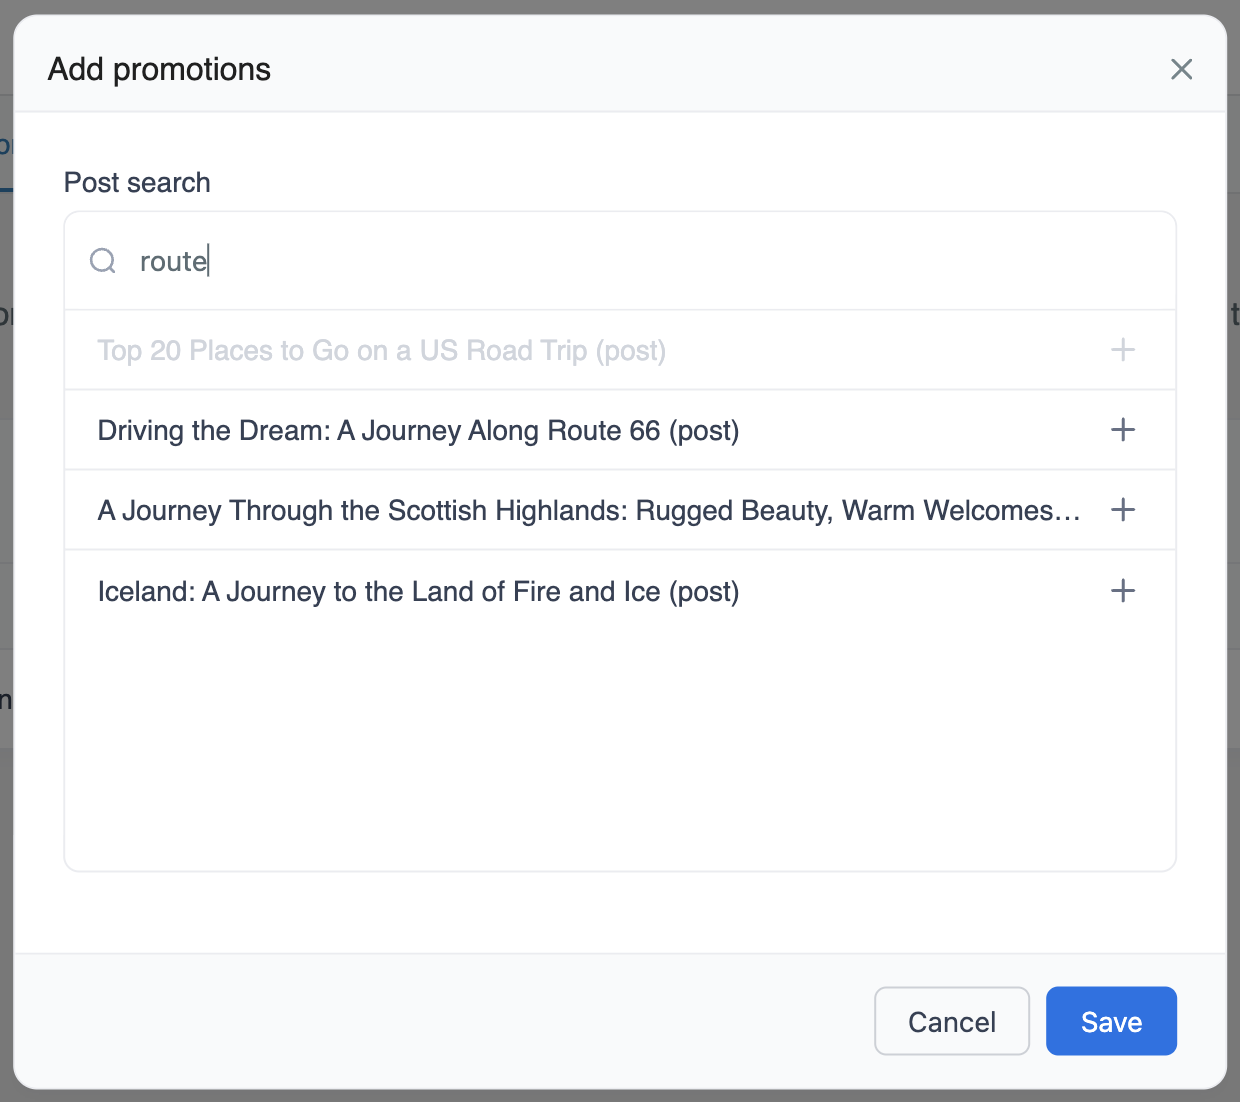Add the Iceland post via plus icon
This screenshot has height=1102, width=1240.
(x=1123, y=590)
